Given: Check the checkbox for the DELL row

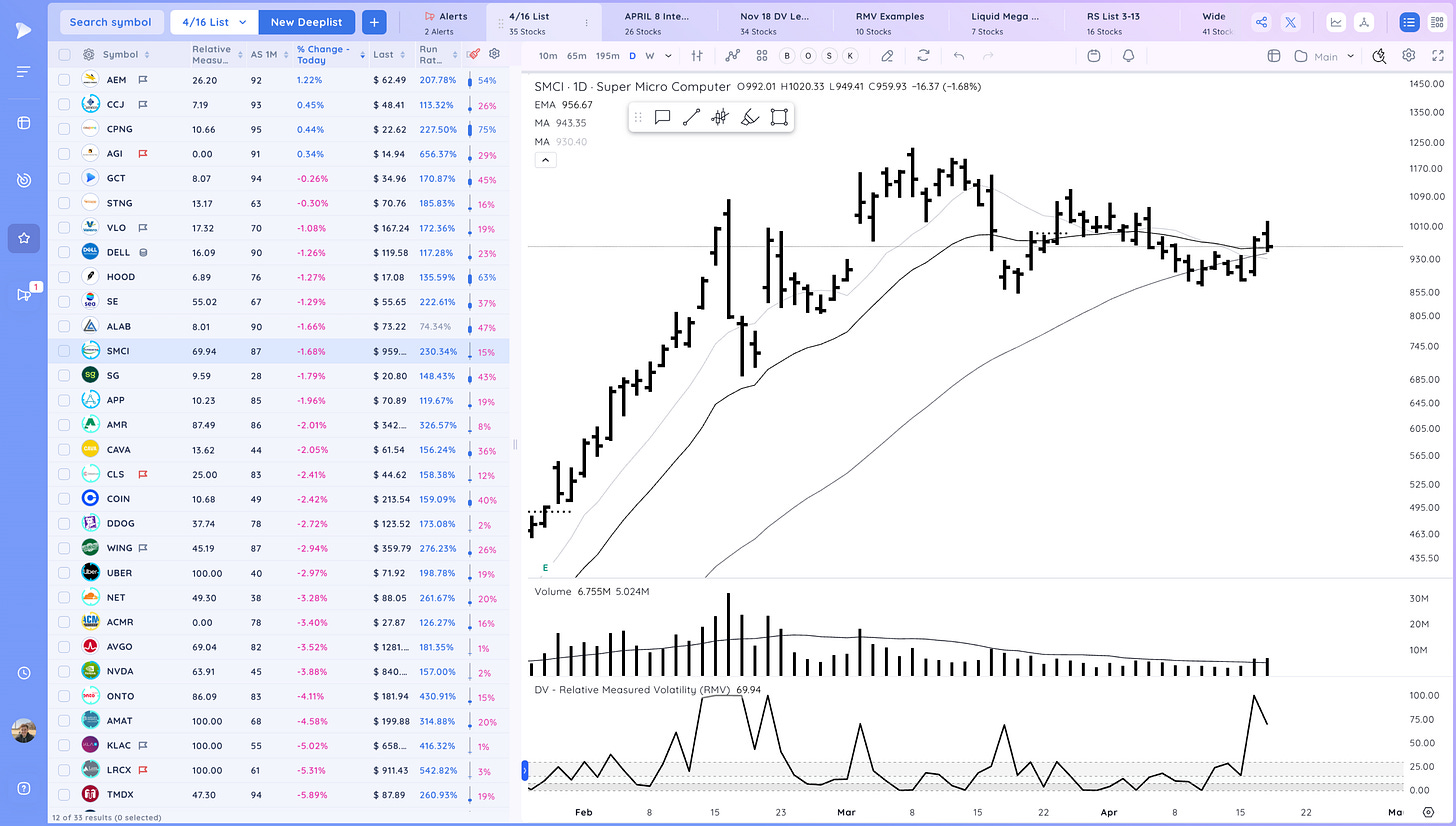Looking at the screenshot, I should (64, 252).
